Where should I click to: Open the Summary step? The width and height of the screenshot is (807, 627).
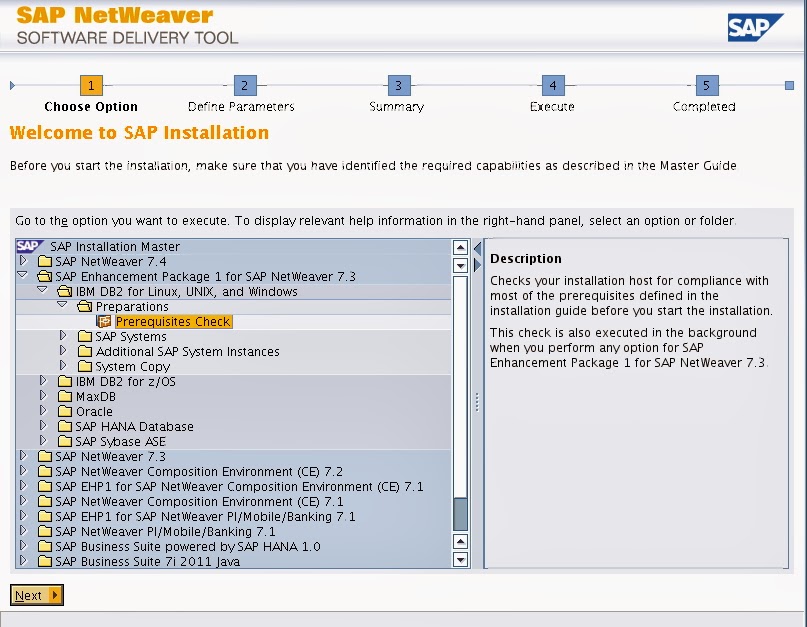[x=397, y=87]
